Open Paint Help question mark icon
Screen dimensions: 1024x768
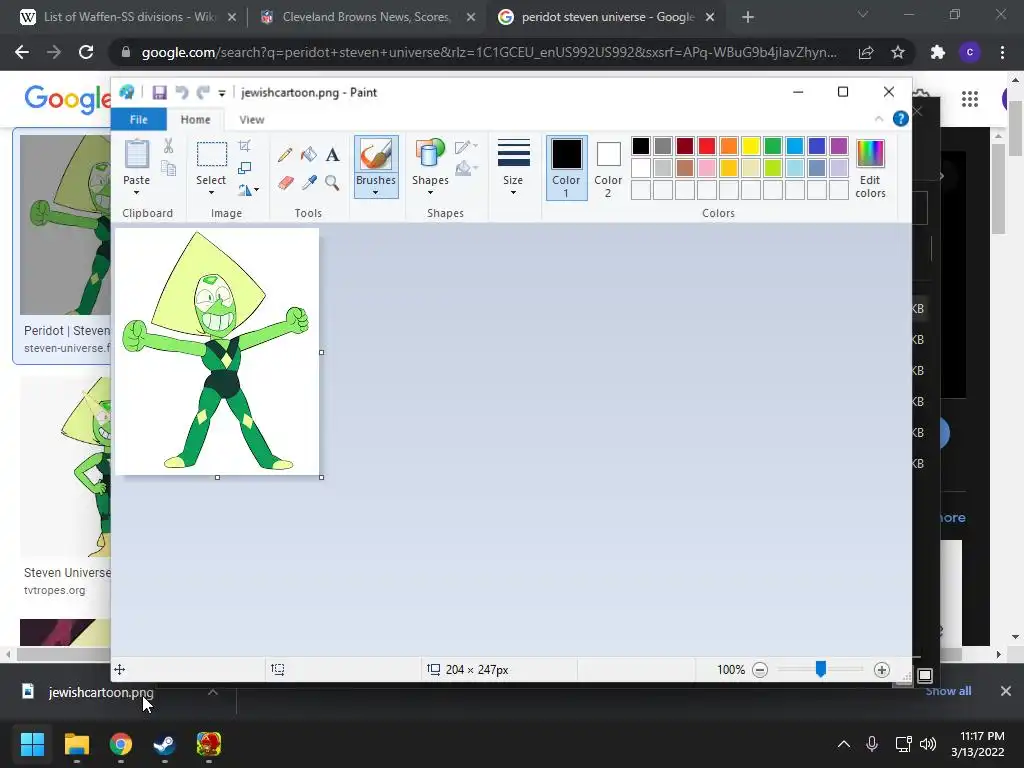click(901, 119)
